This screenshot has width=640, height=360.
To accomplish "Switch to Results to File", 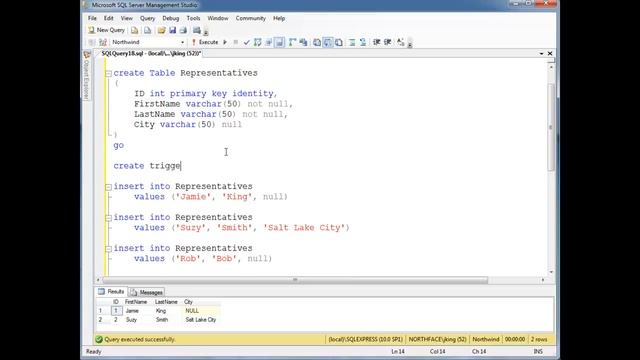I will click(x=339, y=42).
